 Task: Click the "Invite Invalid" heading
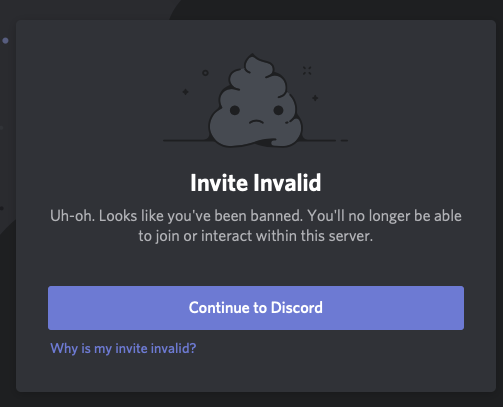tap(256, 183)
